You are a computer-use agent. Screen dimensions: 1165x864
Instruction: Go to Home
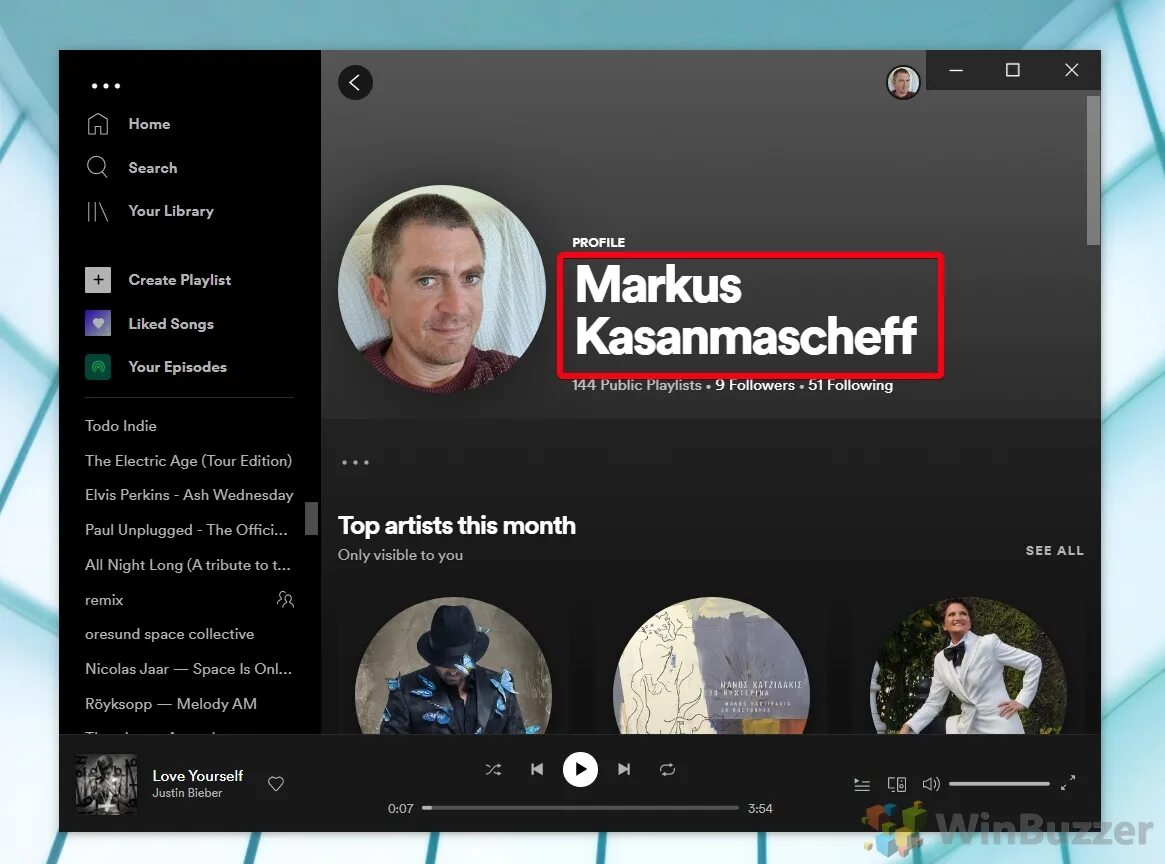coord(149,124)
